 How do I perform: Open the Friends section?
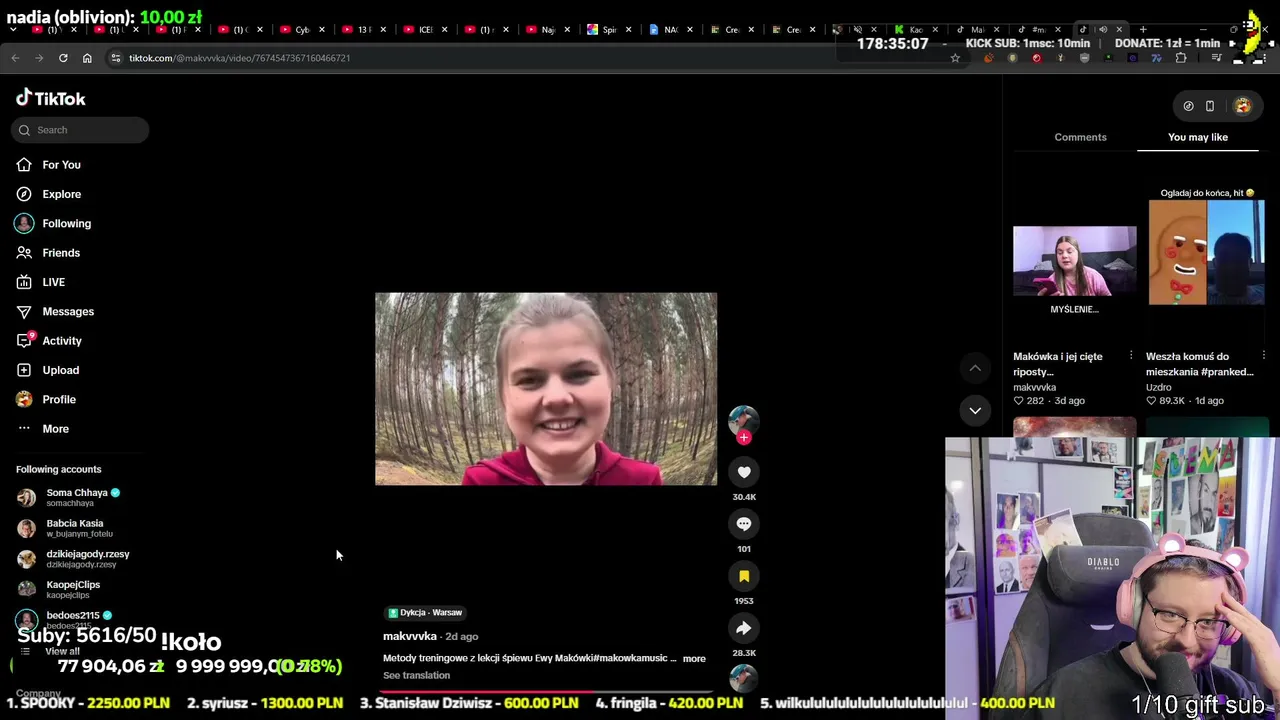pyautogui.click(x=61, y=253)
